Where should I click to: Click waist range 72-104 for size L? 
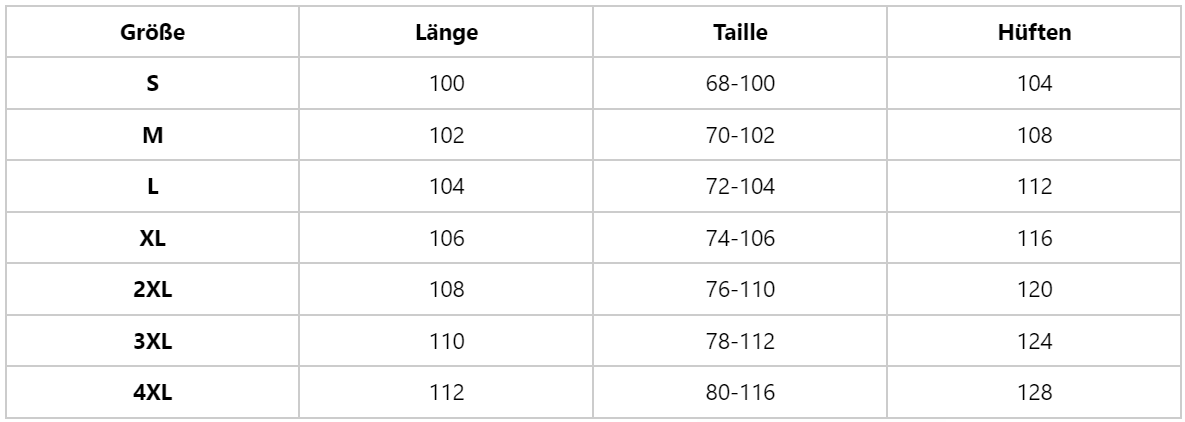click(740, 189)
